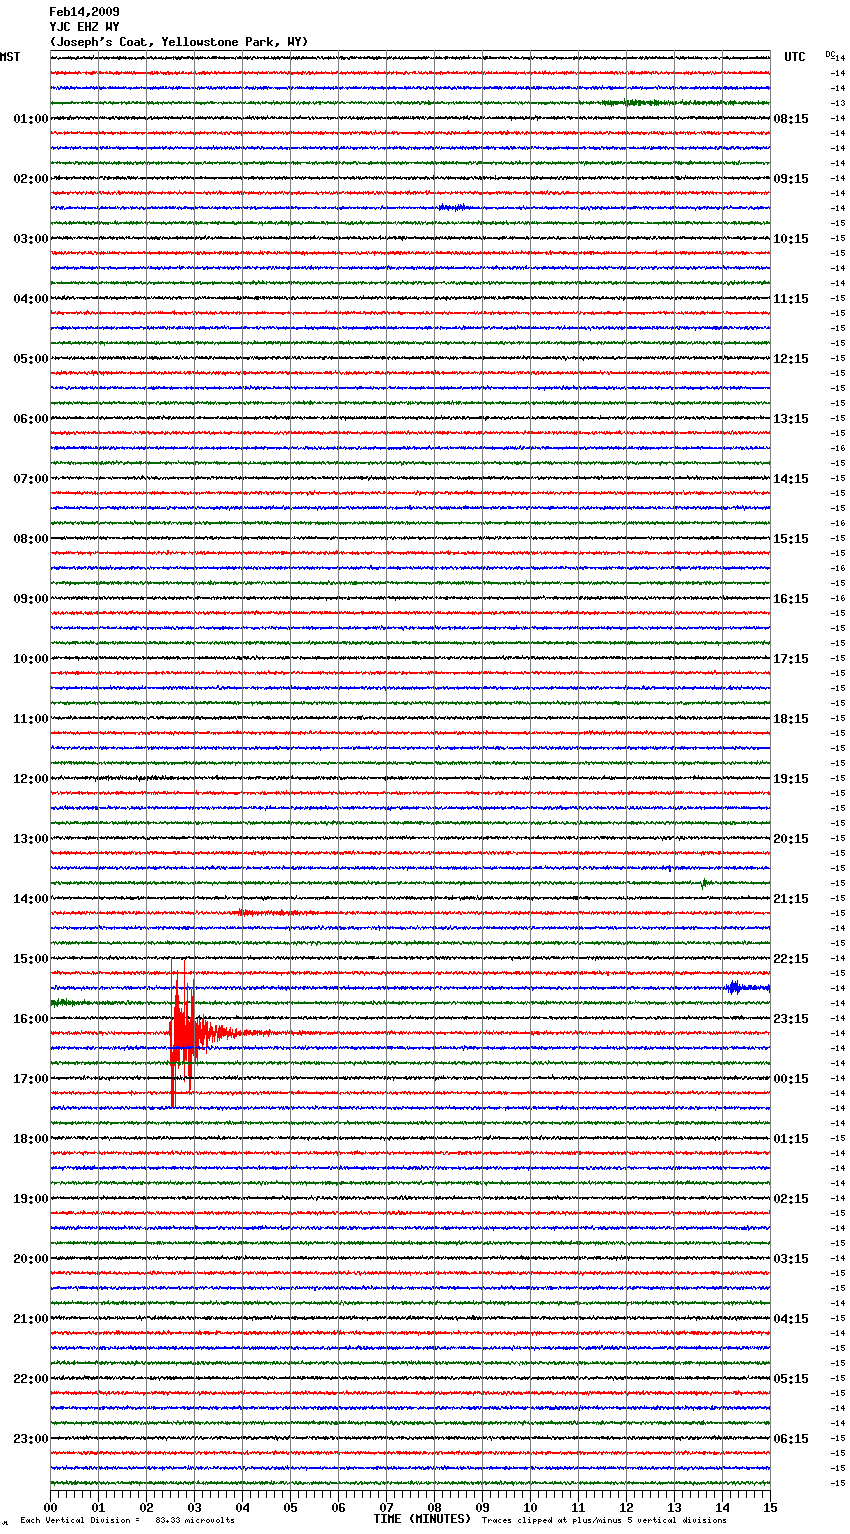Click the 22:15 UTC time label
The width and height of the screenshot is (850, 1534).
(791, 959)
